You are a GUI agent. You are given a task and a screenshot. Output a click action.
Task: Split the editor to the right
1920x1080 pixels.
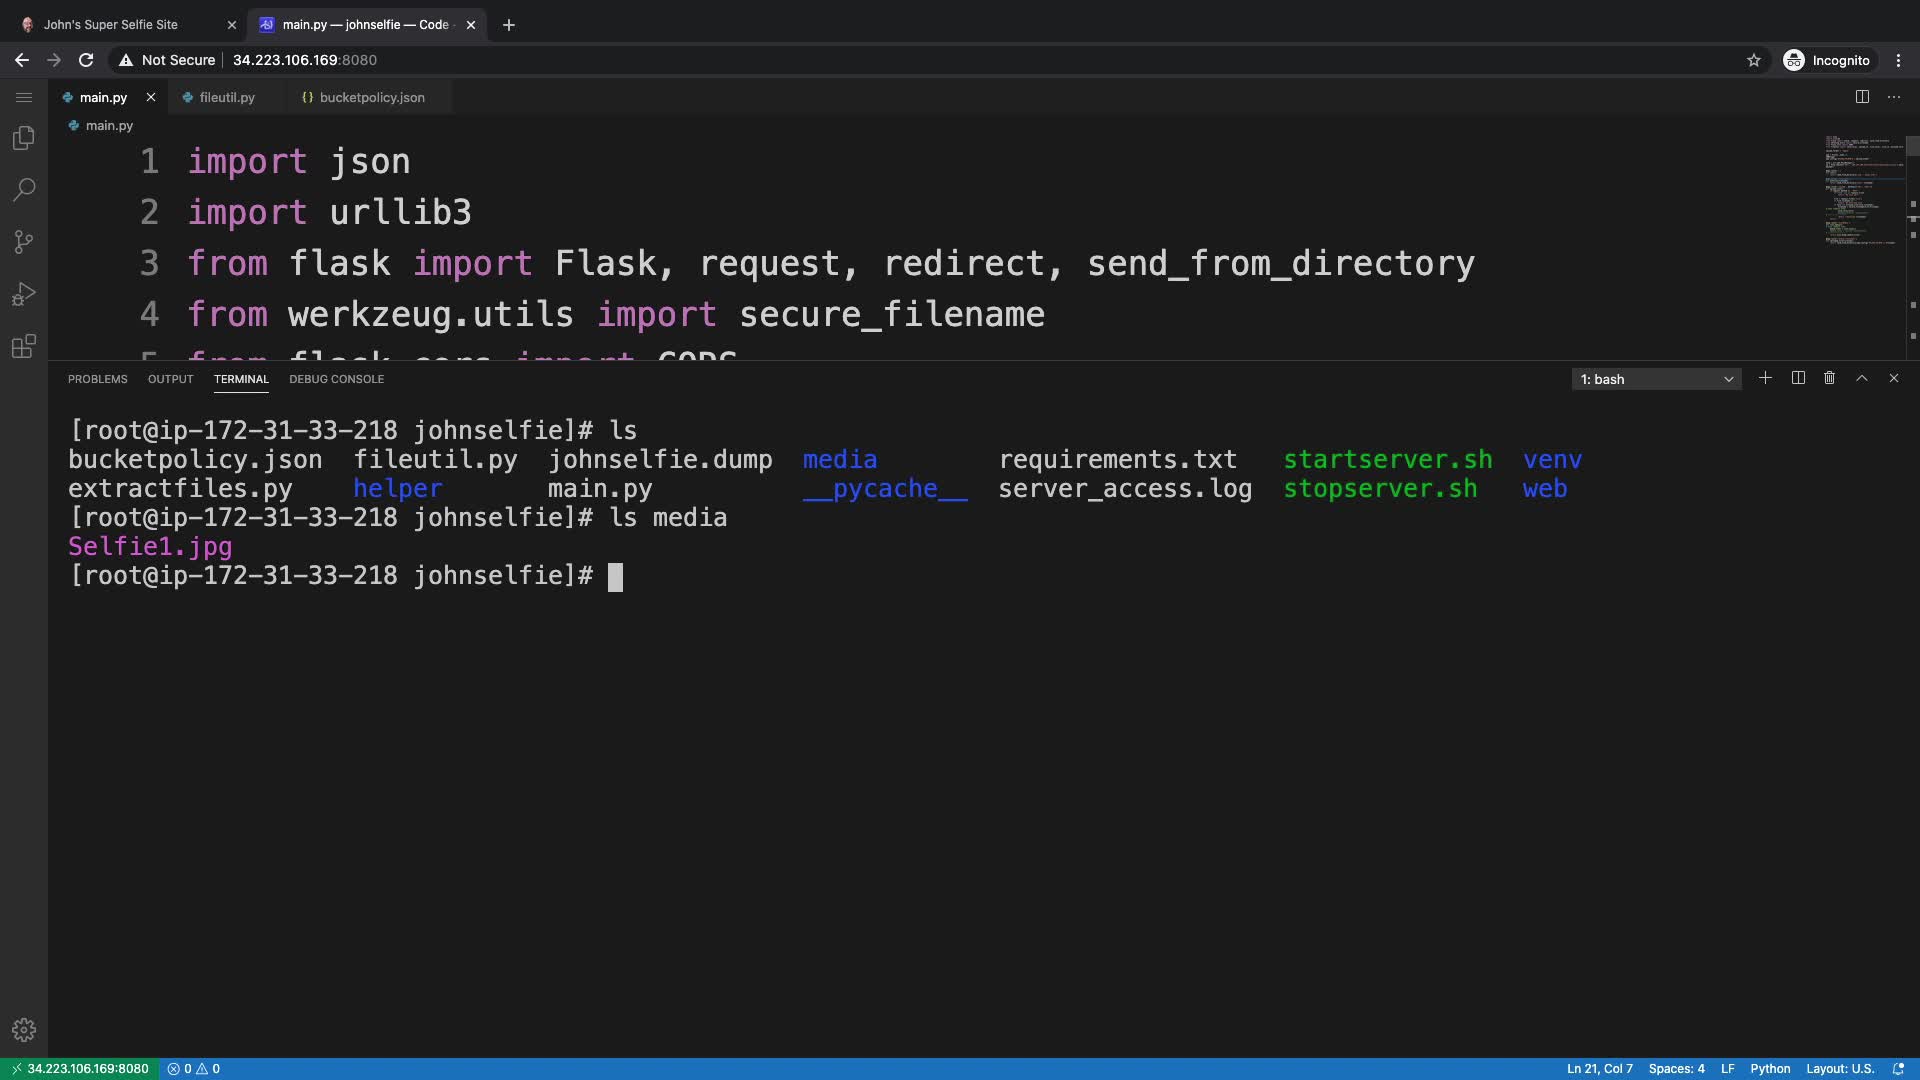[1862, 97]
